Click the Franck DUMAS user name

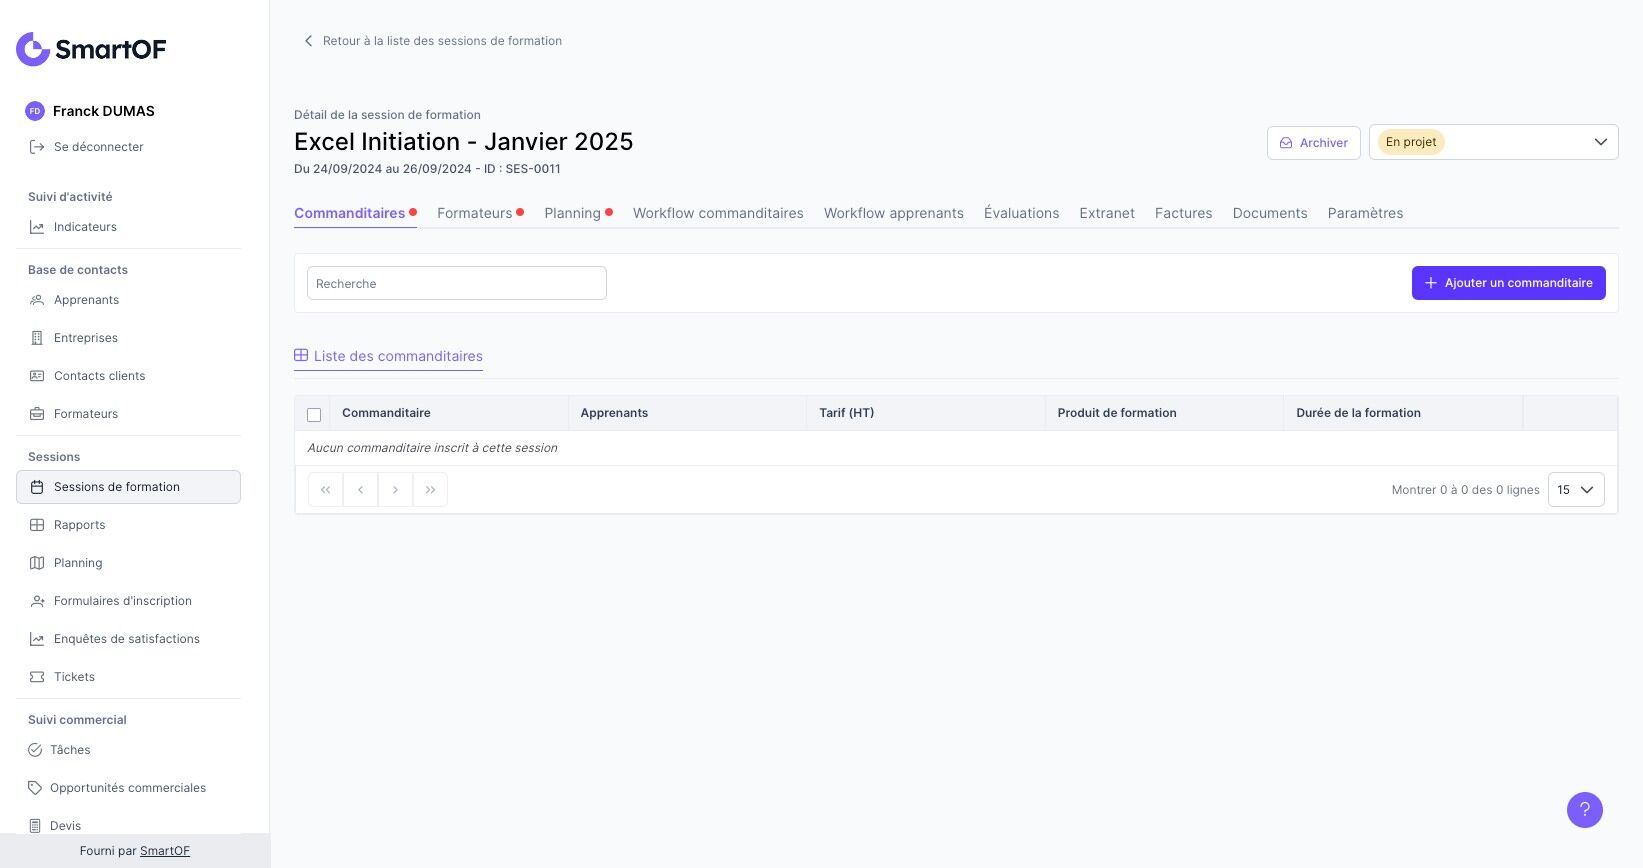[x=104, y=111]
